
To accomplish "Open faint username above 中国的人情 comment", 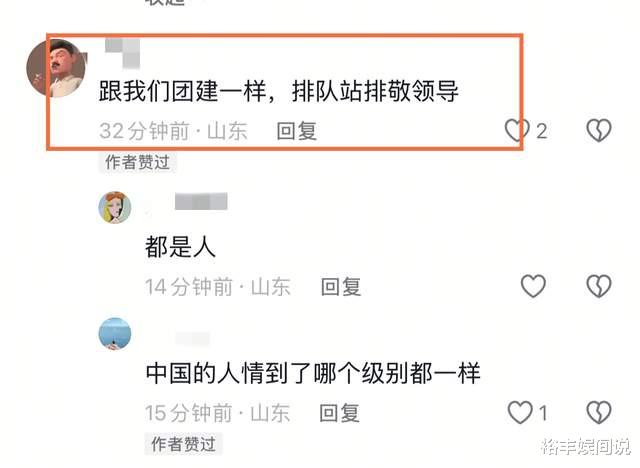I will click(x=193, y=339).
